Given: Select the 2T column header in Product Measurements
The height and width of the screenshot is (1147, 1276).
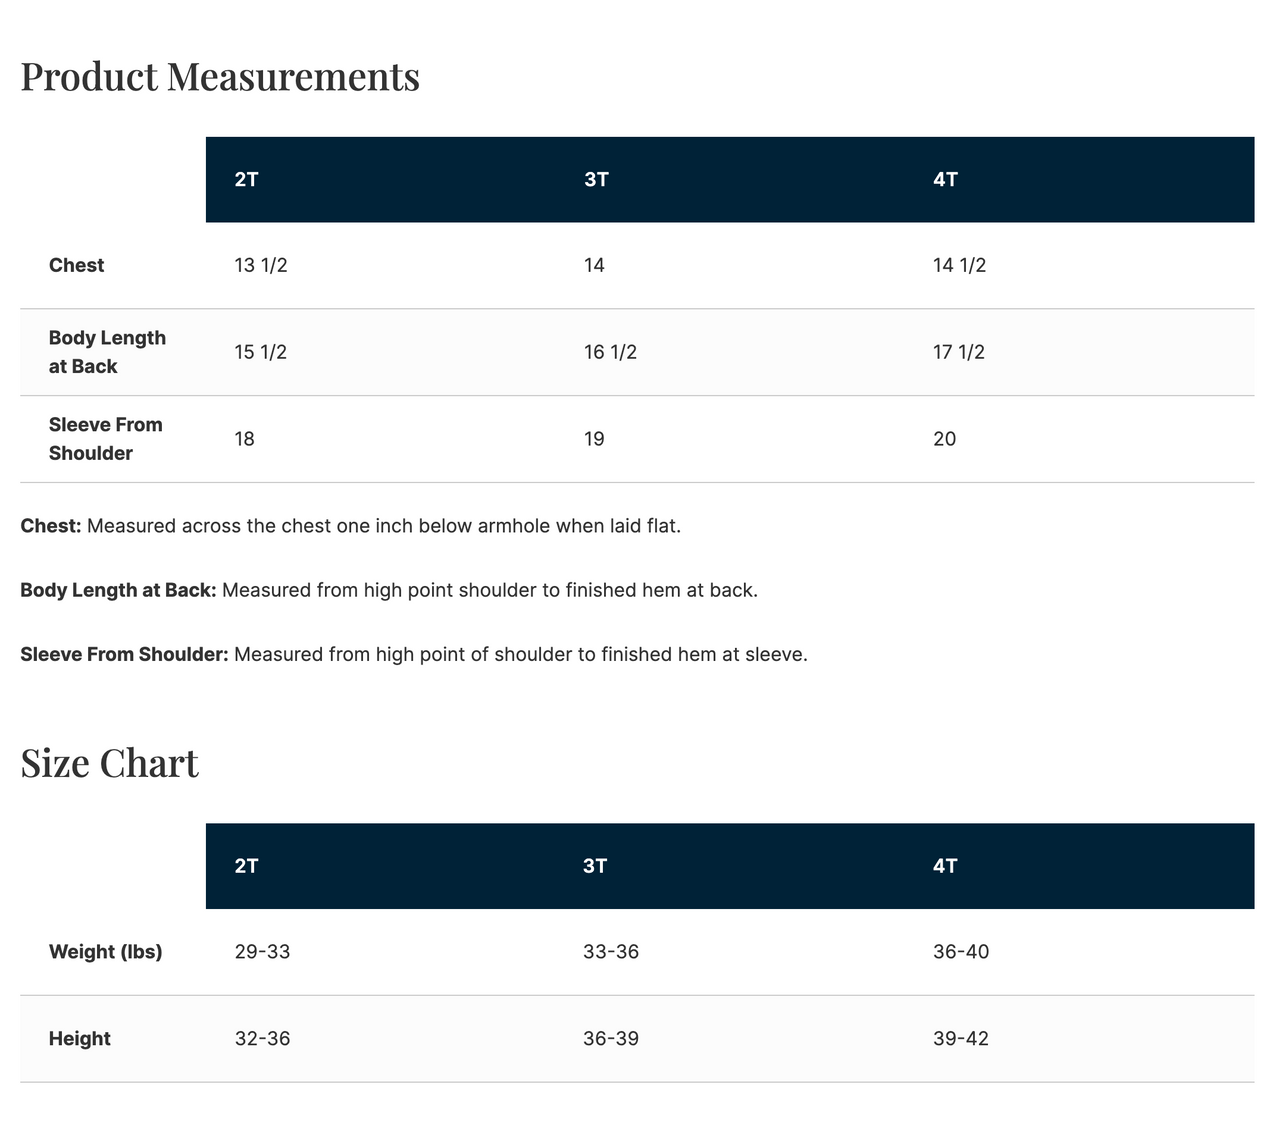Looking at the screenshot, I should pyautogui.click(x=246, y=180).
